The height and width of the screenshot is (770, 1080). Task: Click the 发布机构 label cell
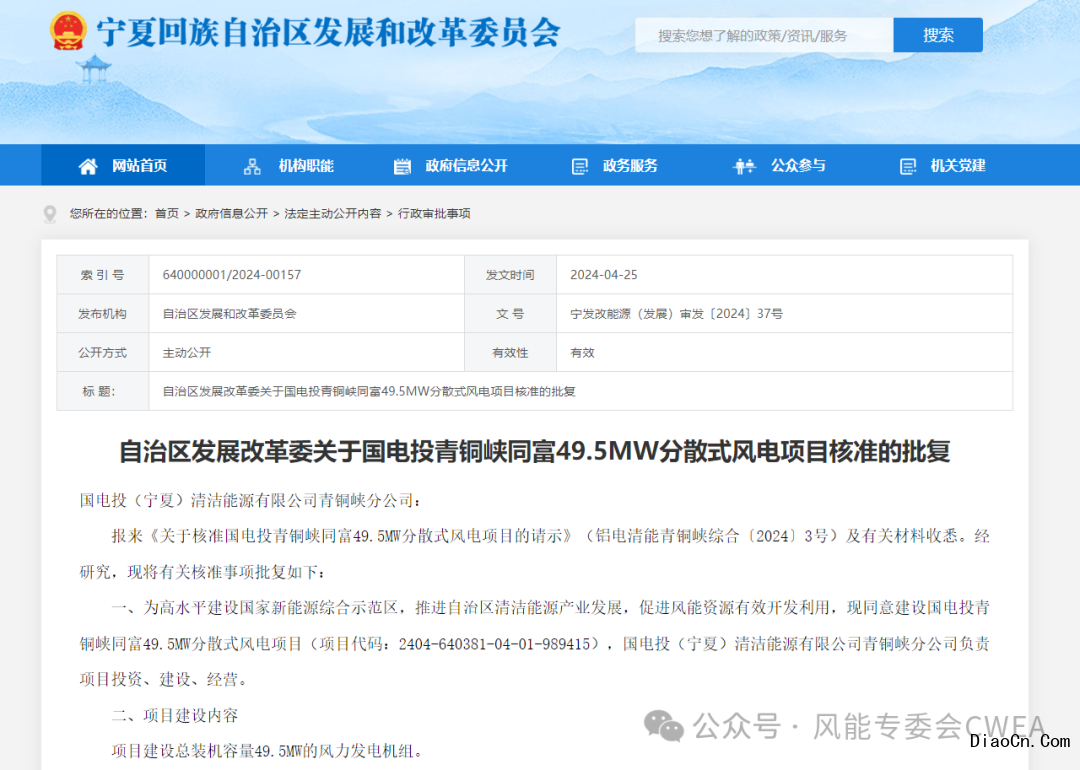click(x=103, y=314)
